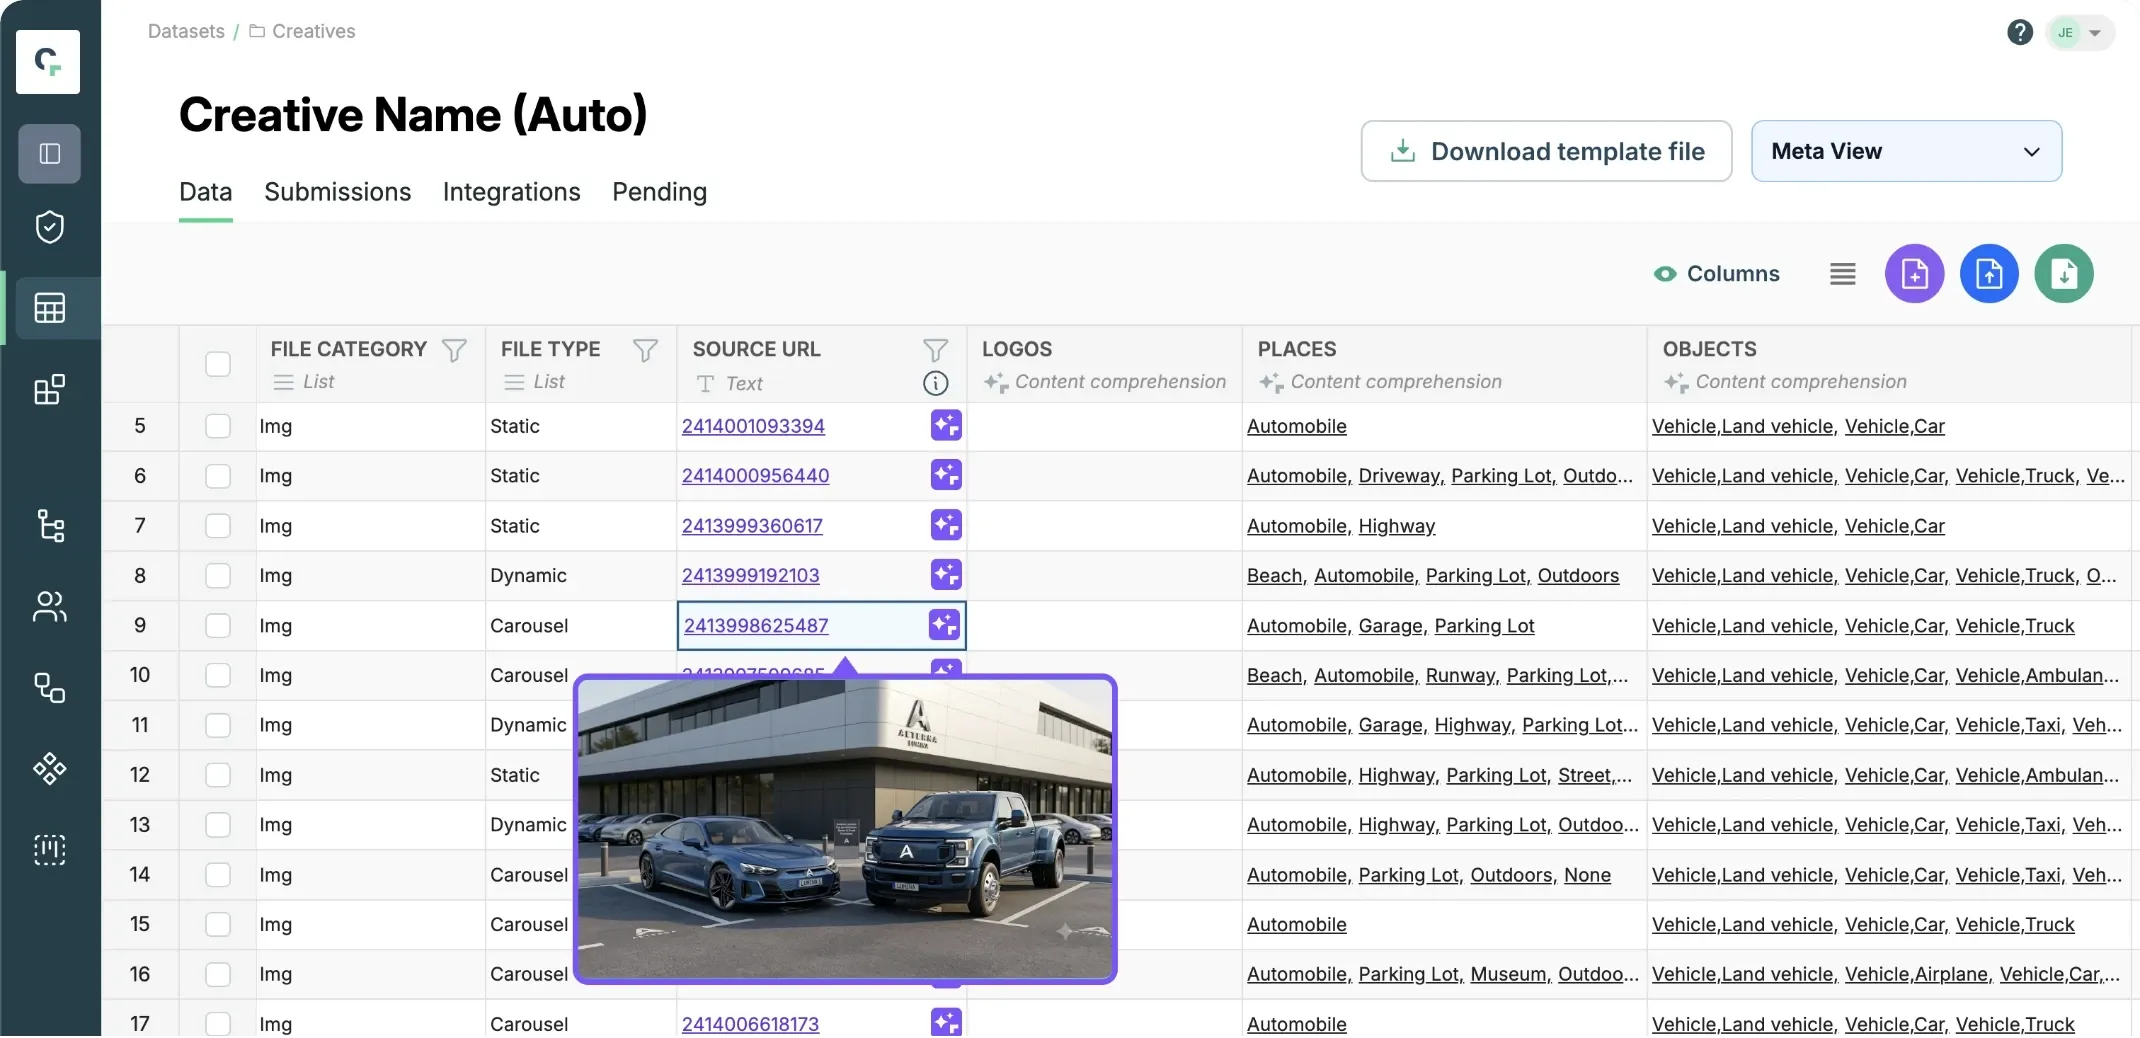
Task: Open source URL 2413999360617
Action: coord(752,526)
